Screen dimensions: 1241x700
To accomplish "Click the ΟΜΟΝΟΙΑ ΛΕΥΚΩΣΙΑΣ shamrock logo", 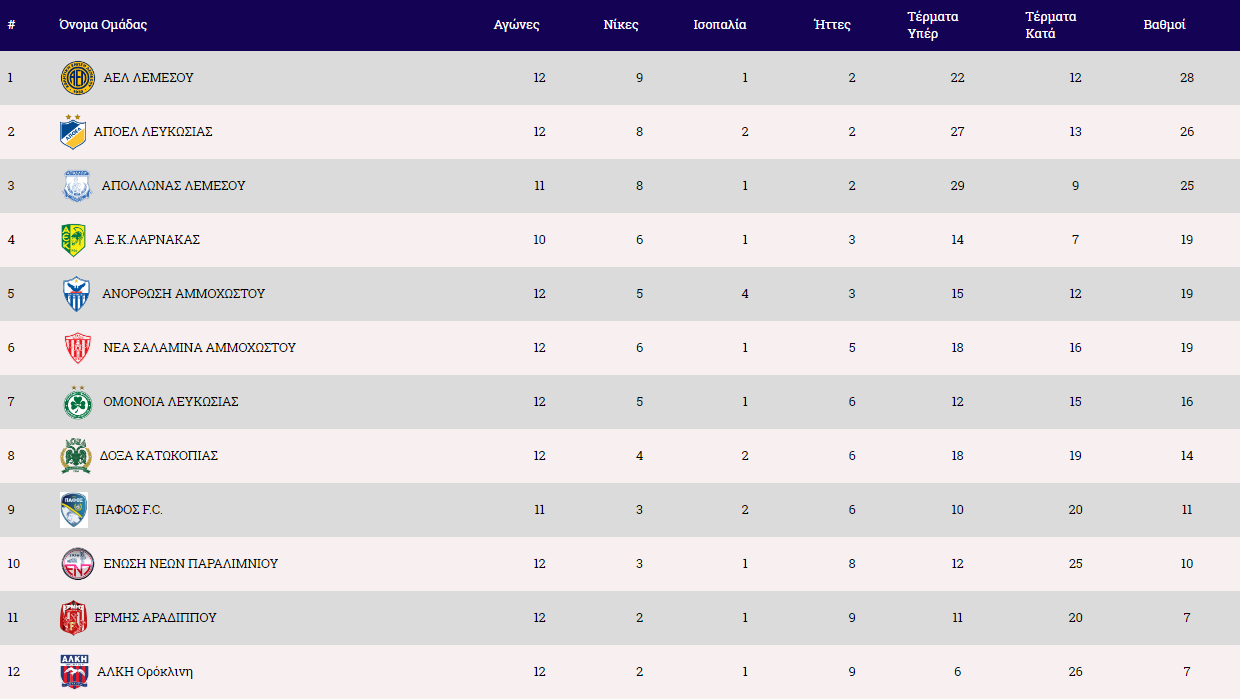I will coord(77,402).
